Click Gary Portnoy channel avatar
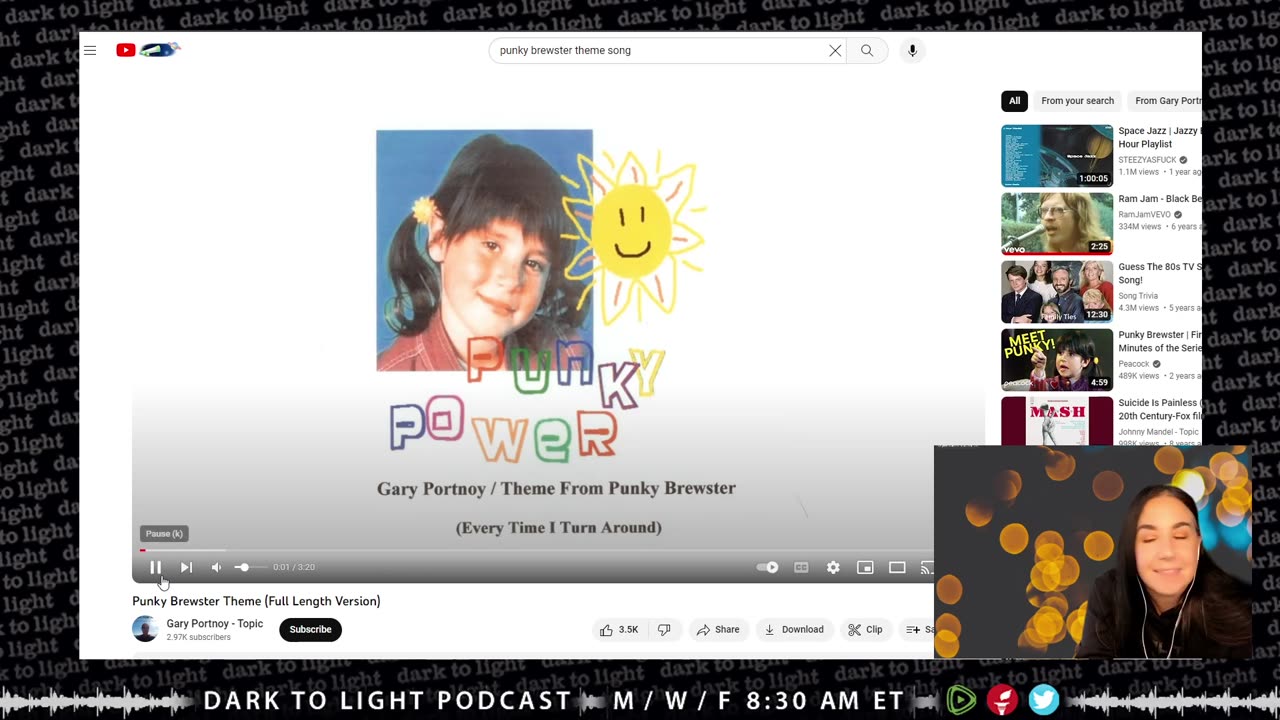This screenshot has width=1280, height=720. [x=145, y=629]
